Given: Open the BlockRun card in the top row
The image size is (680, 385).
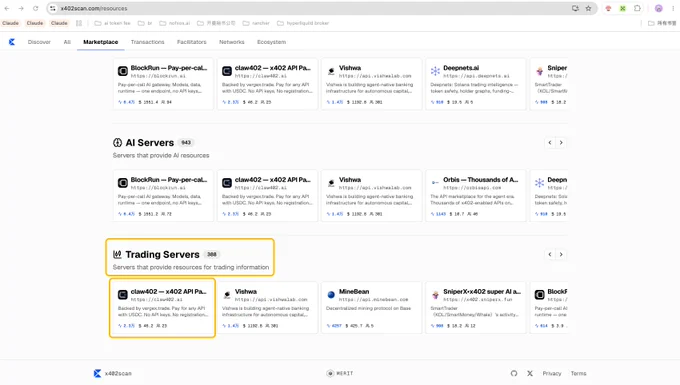Looking at the screenshot, I should click(x=163, y=84).
